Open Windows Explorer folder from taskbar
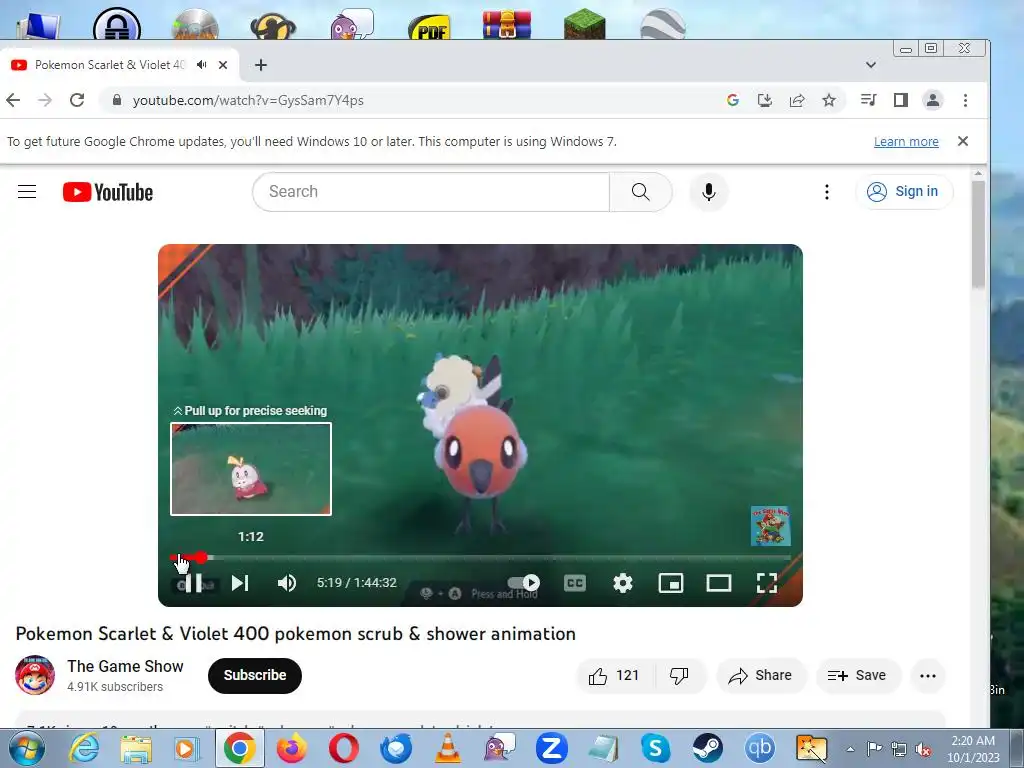1024x768 pixels. (136, 748)
